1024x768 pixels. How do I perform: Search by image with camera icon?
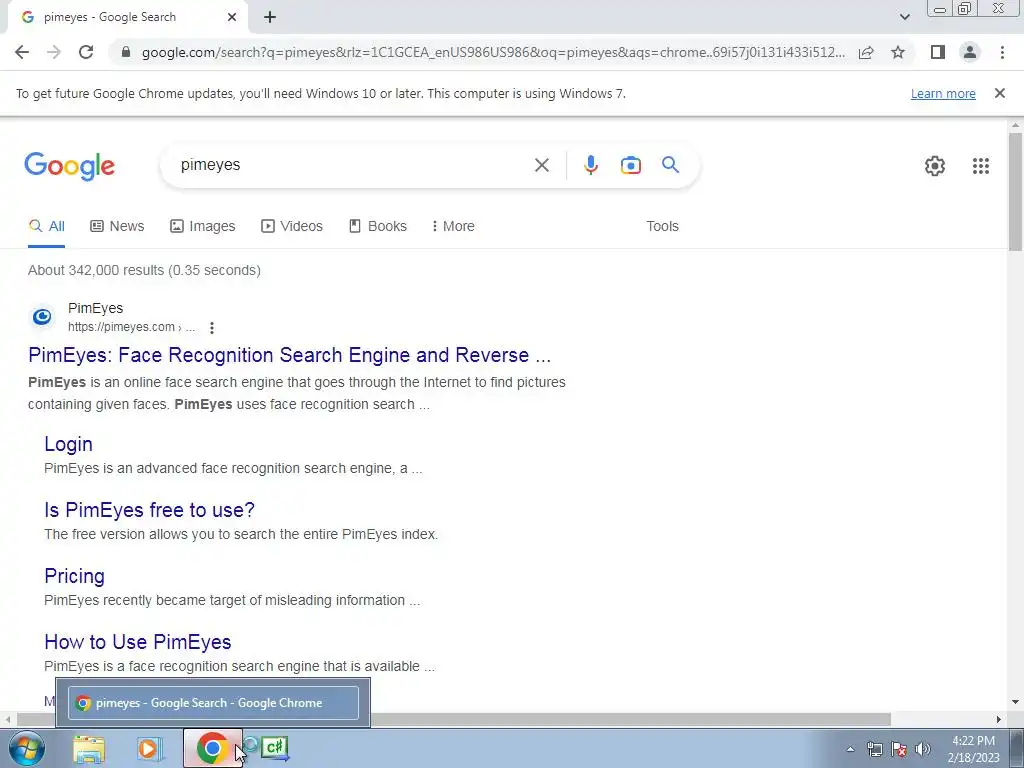pyautogui.click(x=630, y=165)
